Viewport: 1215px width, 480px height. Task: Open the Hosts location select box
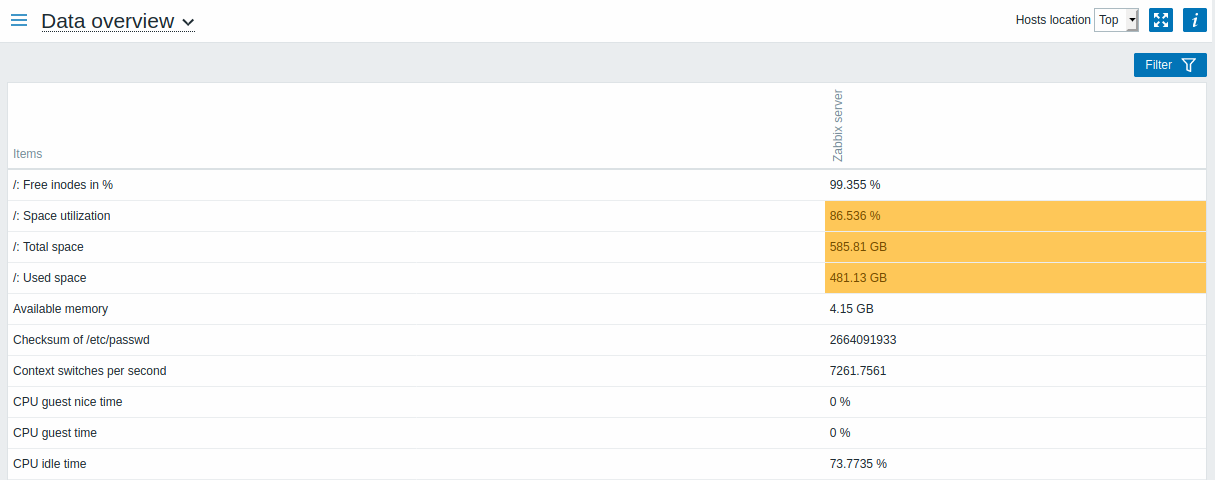click(x=1116, y=20)
